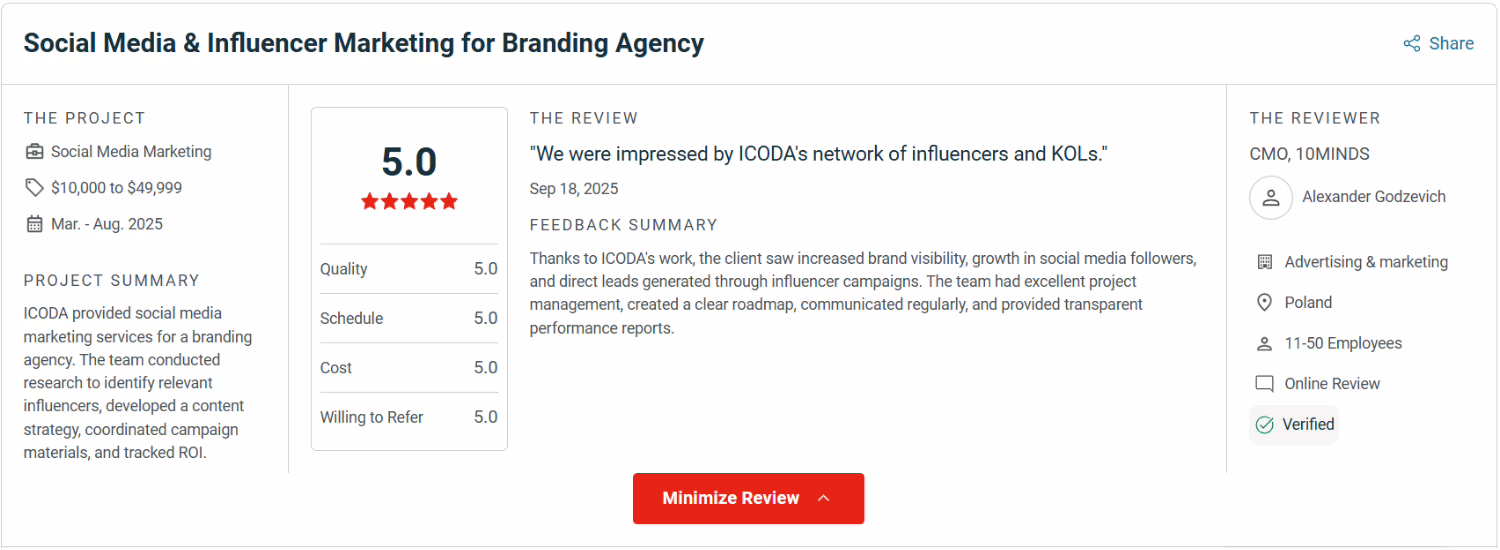Click the reviewer avatar icon
The height and width of the screenshot is (550, 1500).
point(1271,197)
